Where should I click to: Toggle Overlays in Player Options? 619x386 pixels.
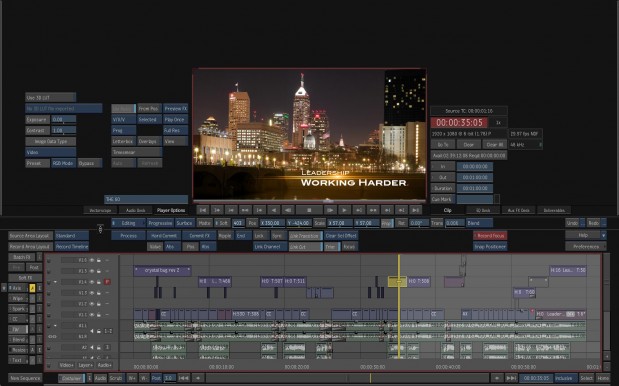coord(149,141)
